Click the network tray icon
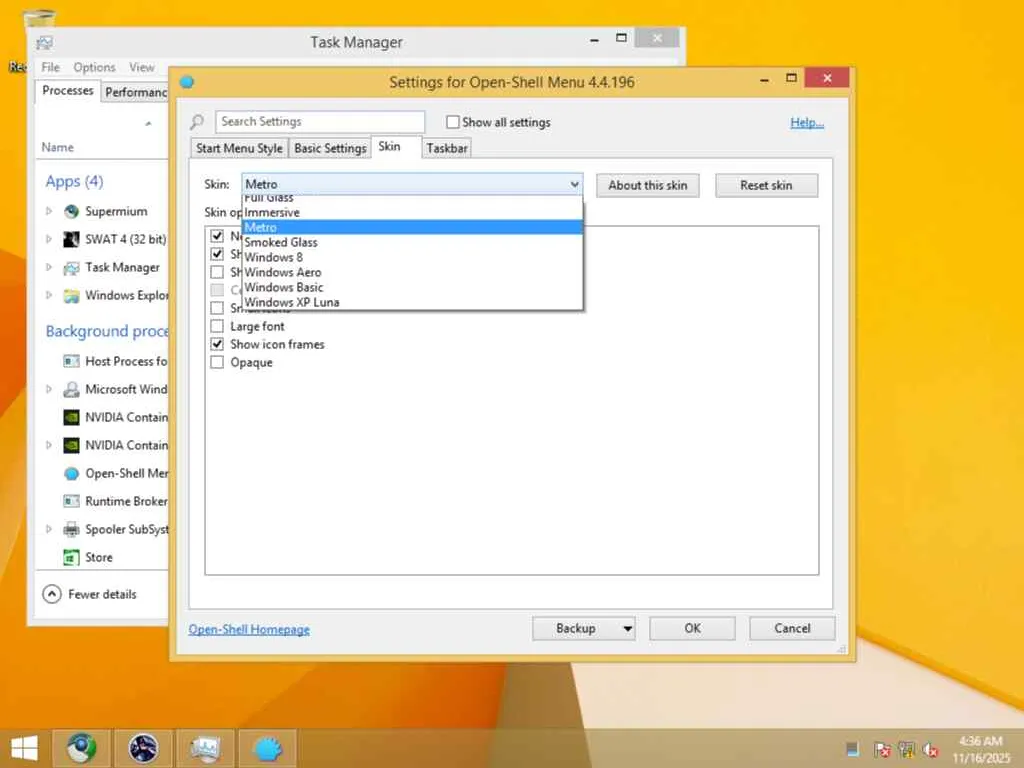Viewport: 1024px width, 768px height. pos(906,750)
